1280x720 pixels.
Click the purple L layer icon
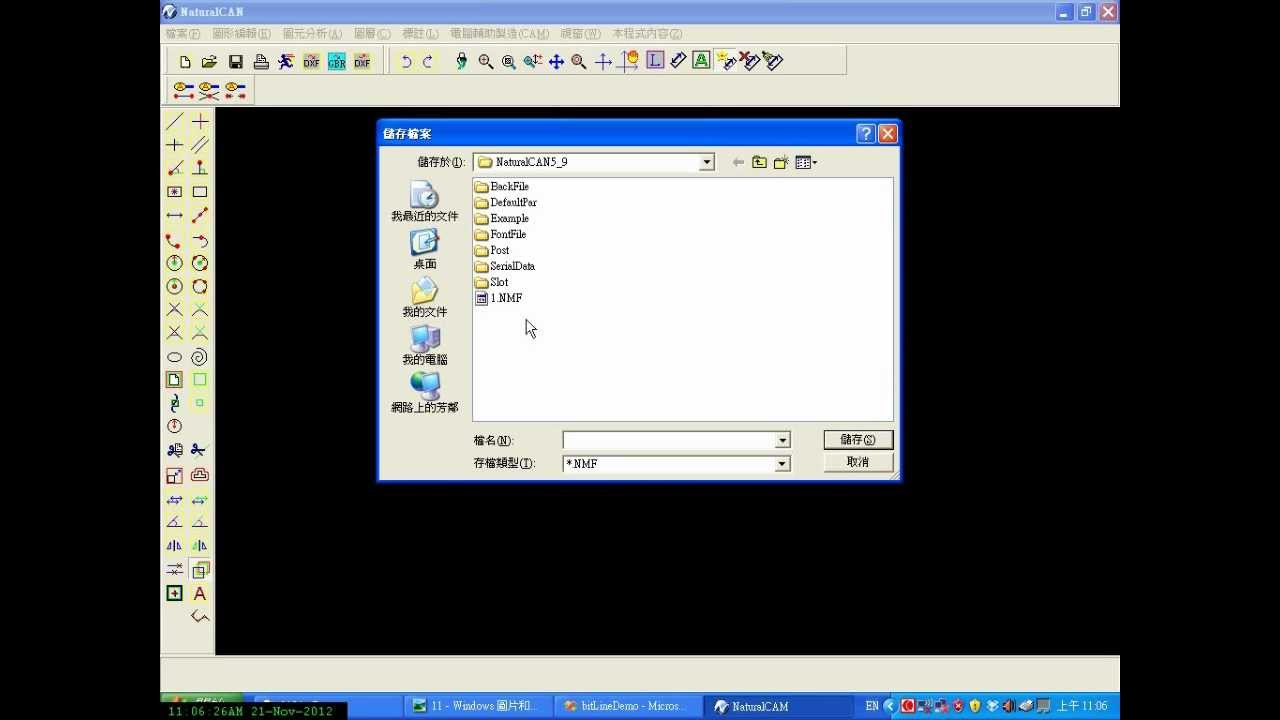[654, 61]
